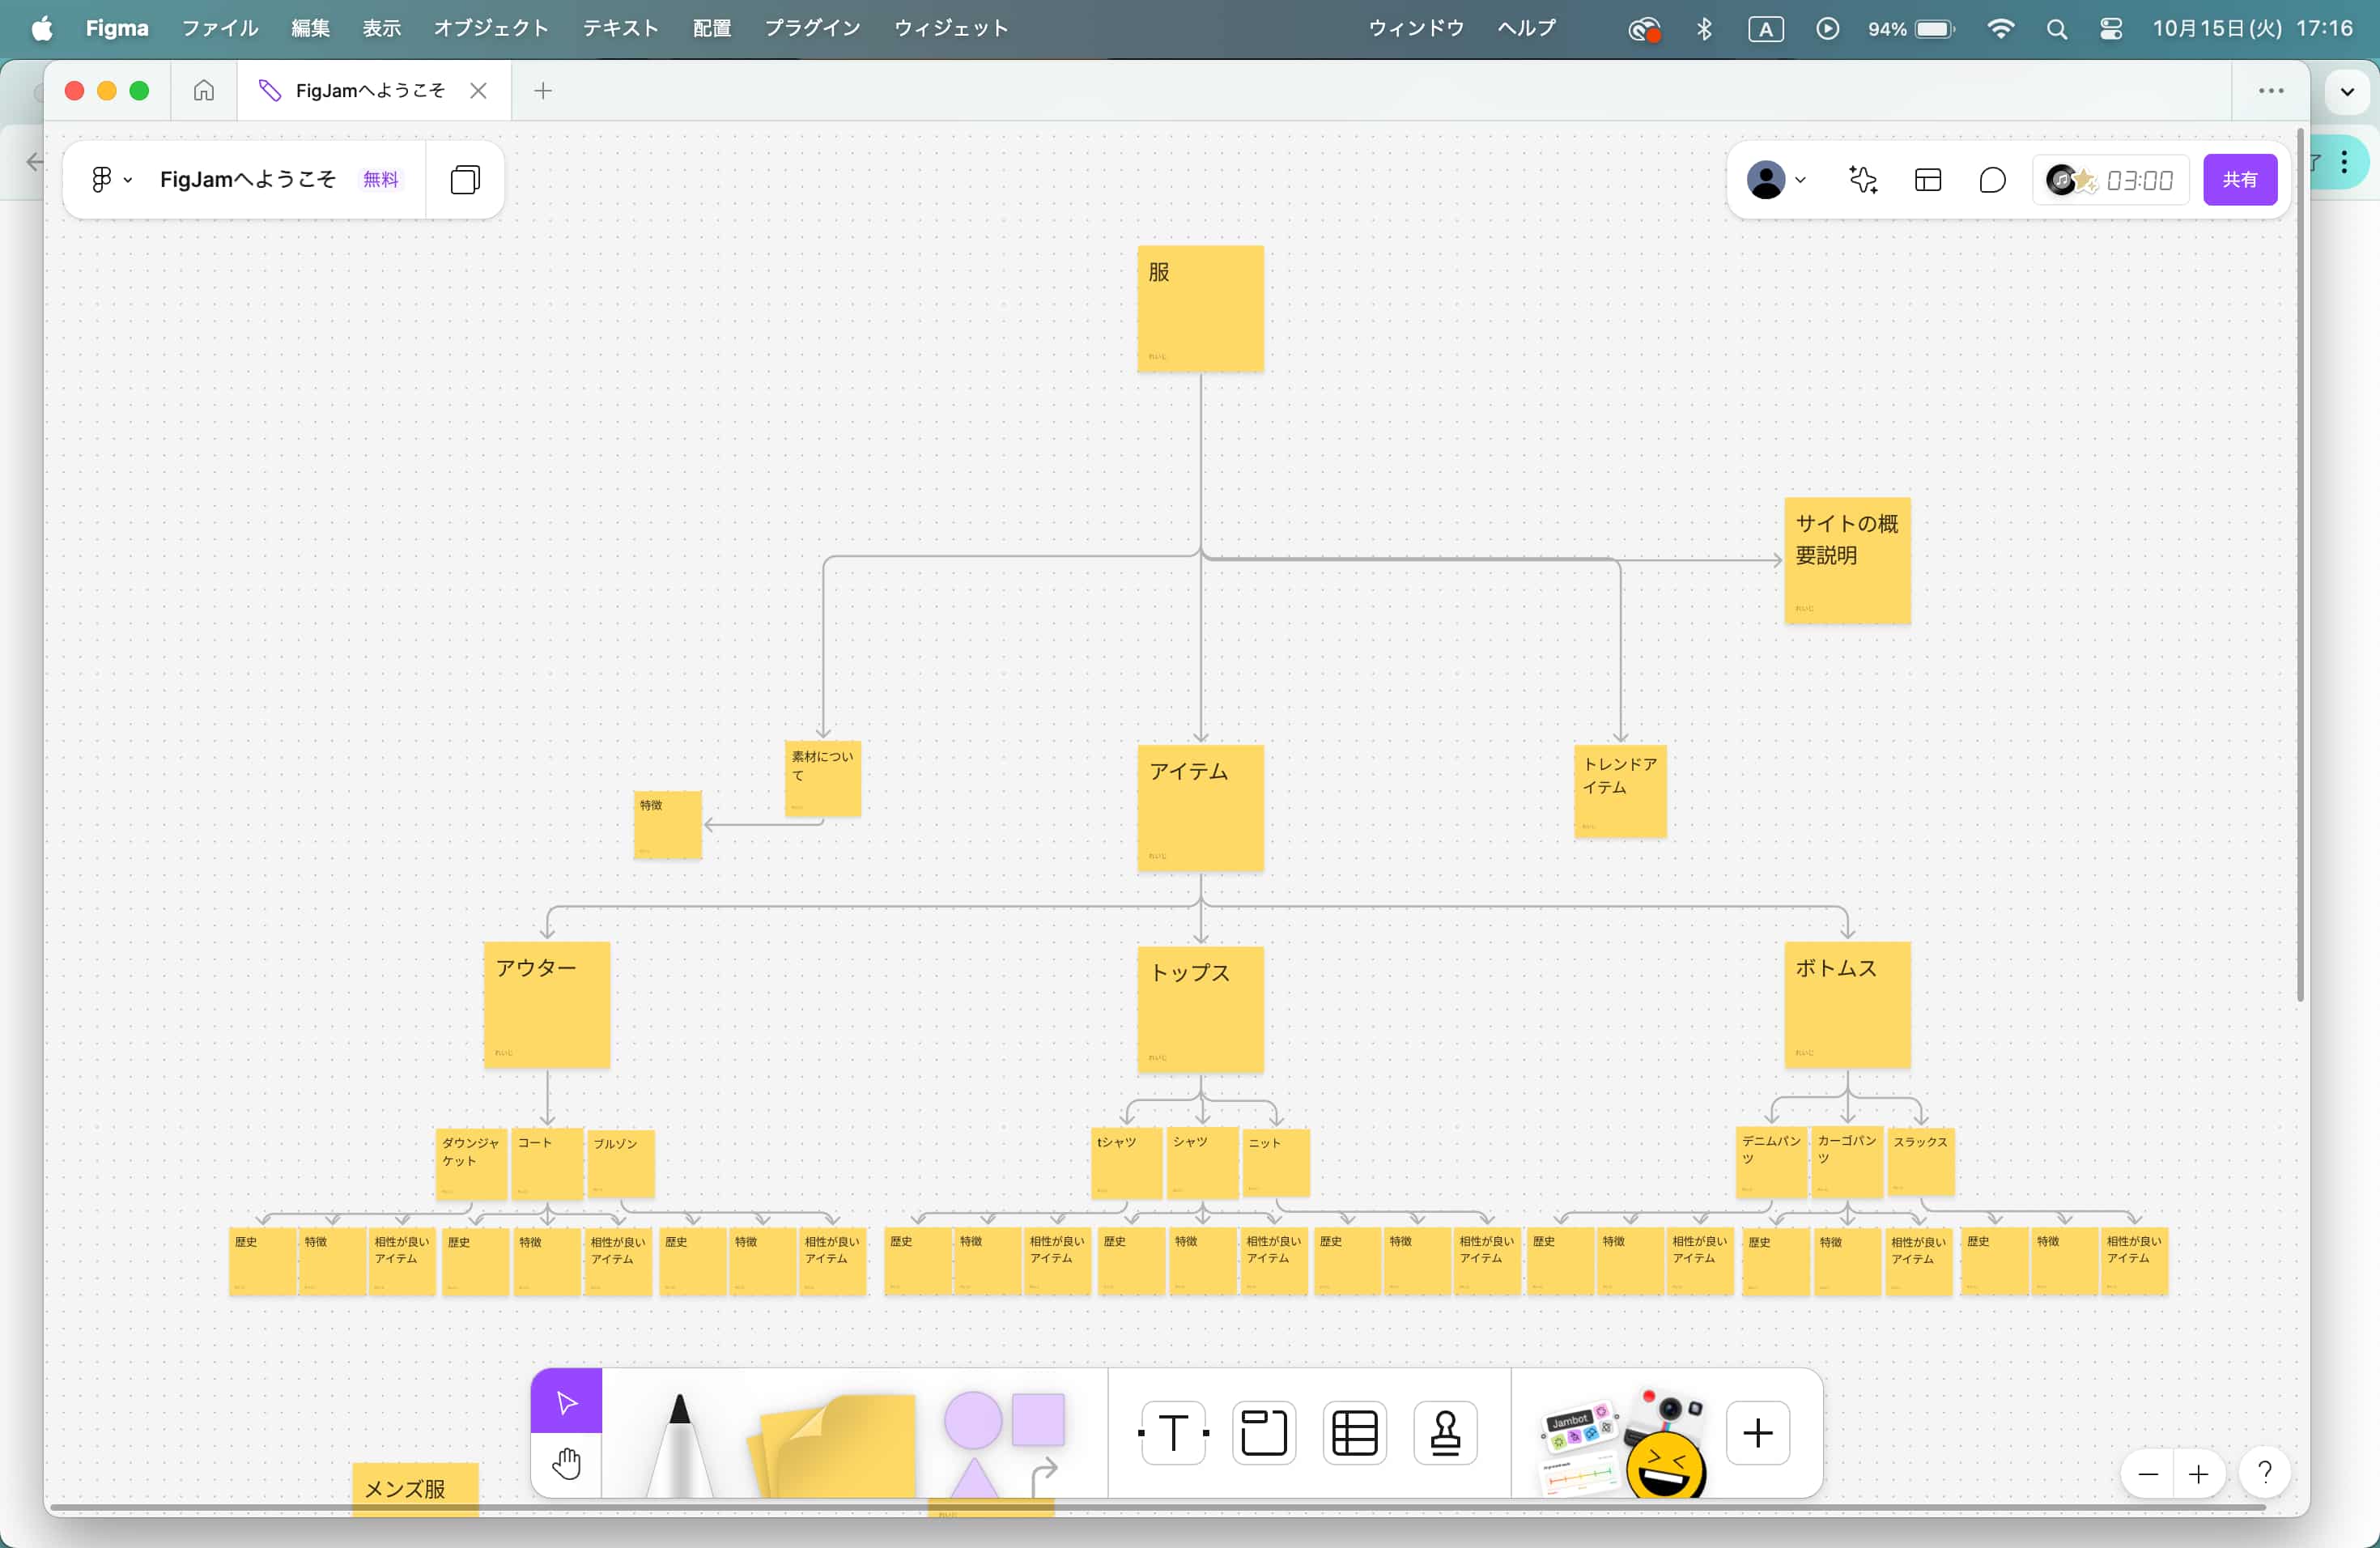This screenshot has height=1548, width=2380.
Task: Expand the tabs chevron at top right
Action: point(2346,92)
